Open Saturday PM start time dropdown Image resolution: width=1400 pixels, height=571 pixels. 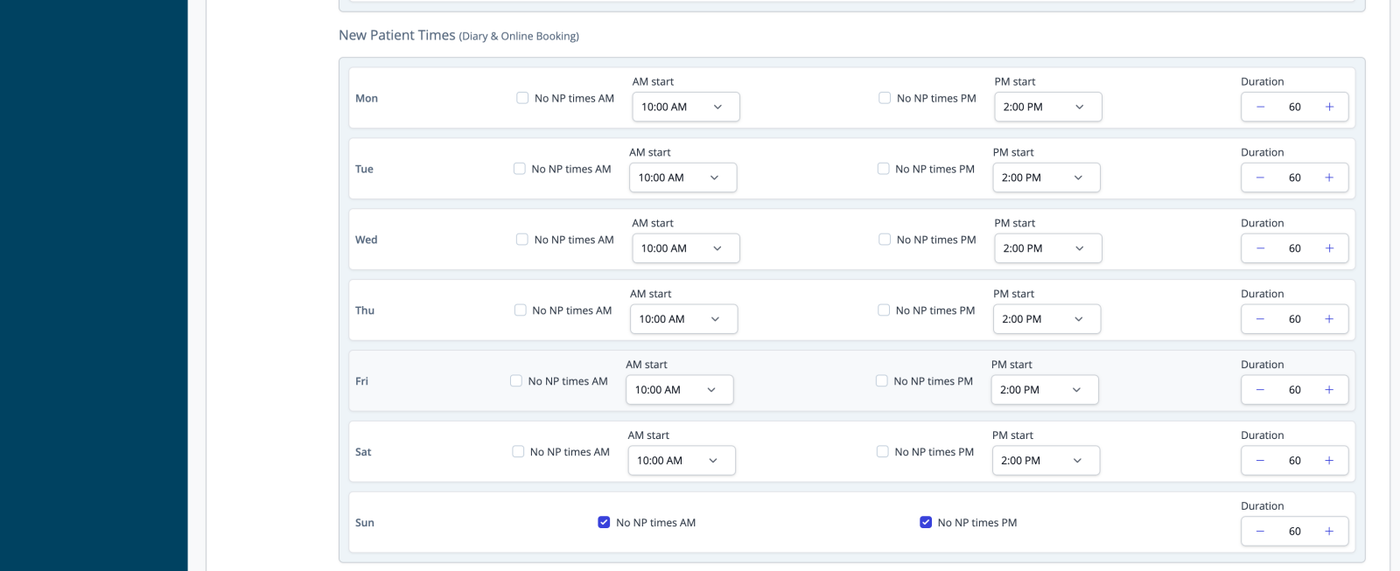coord(1046,461)
